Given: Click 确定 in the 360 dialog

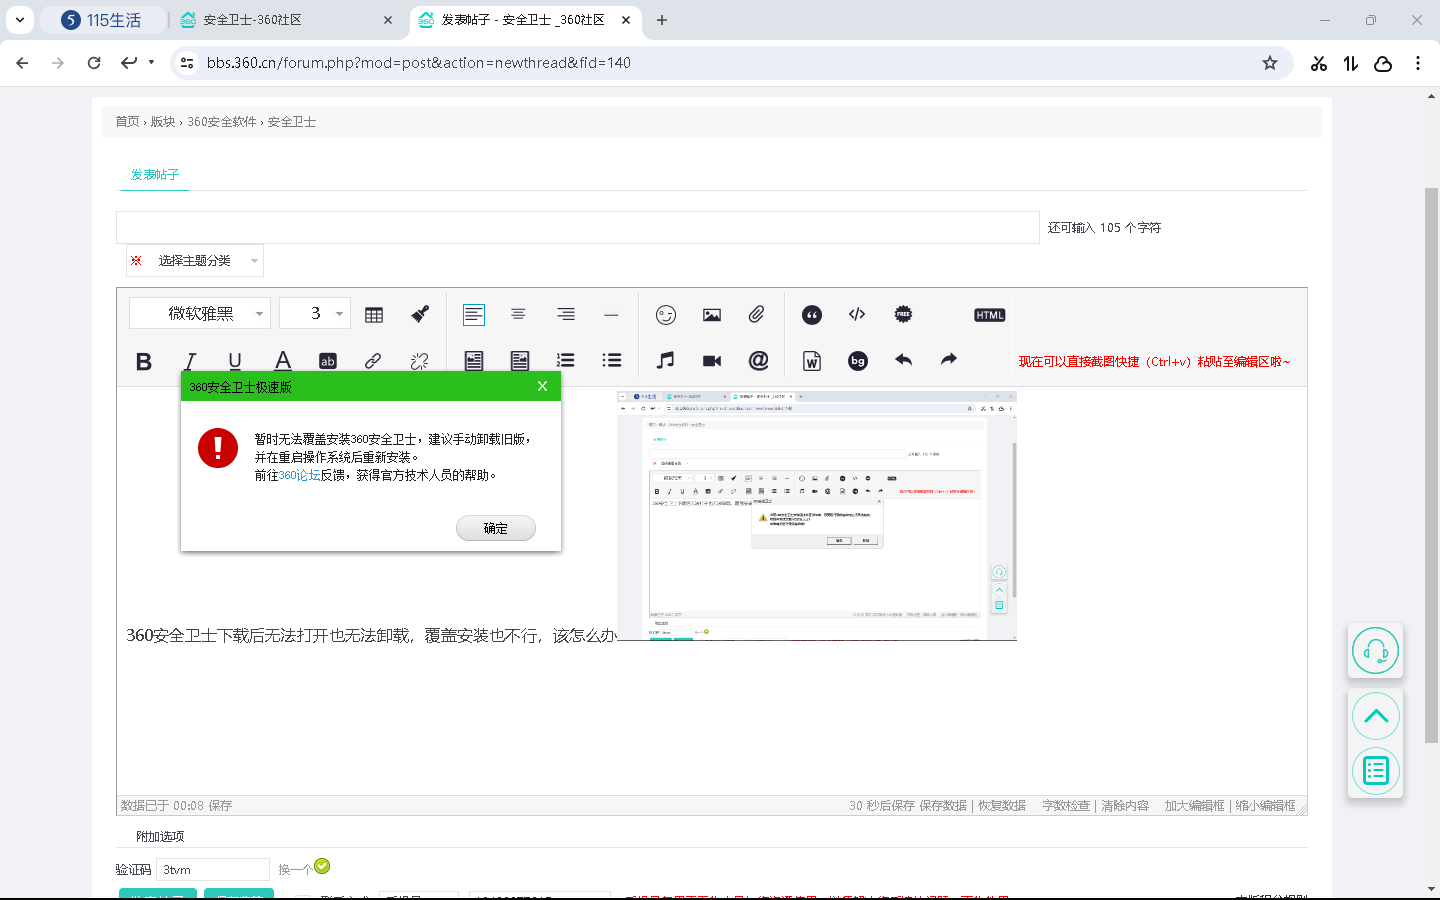Looking at the screenshot, I should coord(496,528).
